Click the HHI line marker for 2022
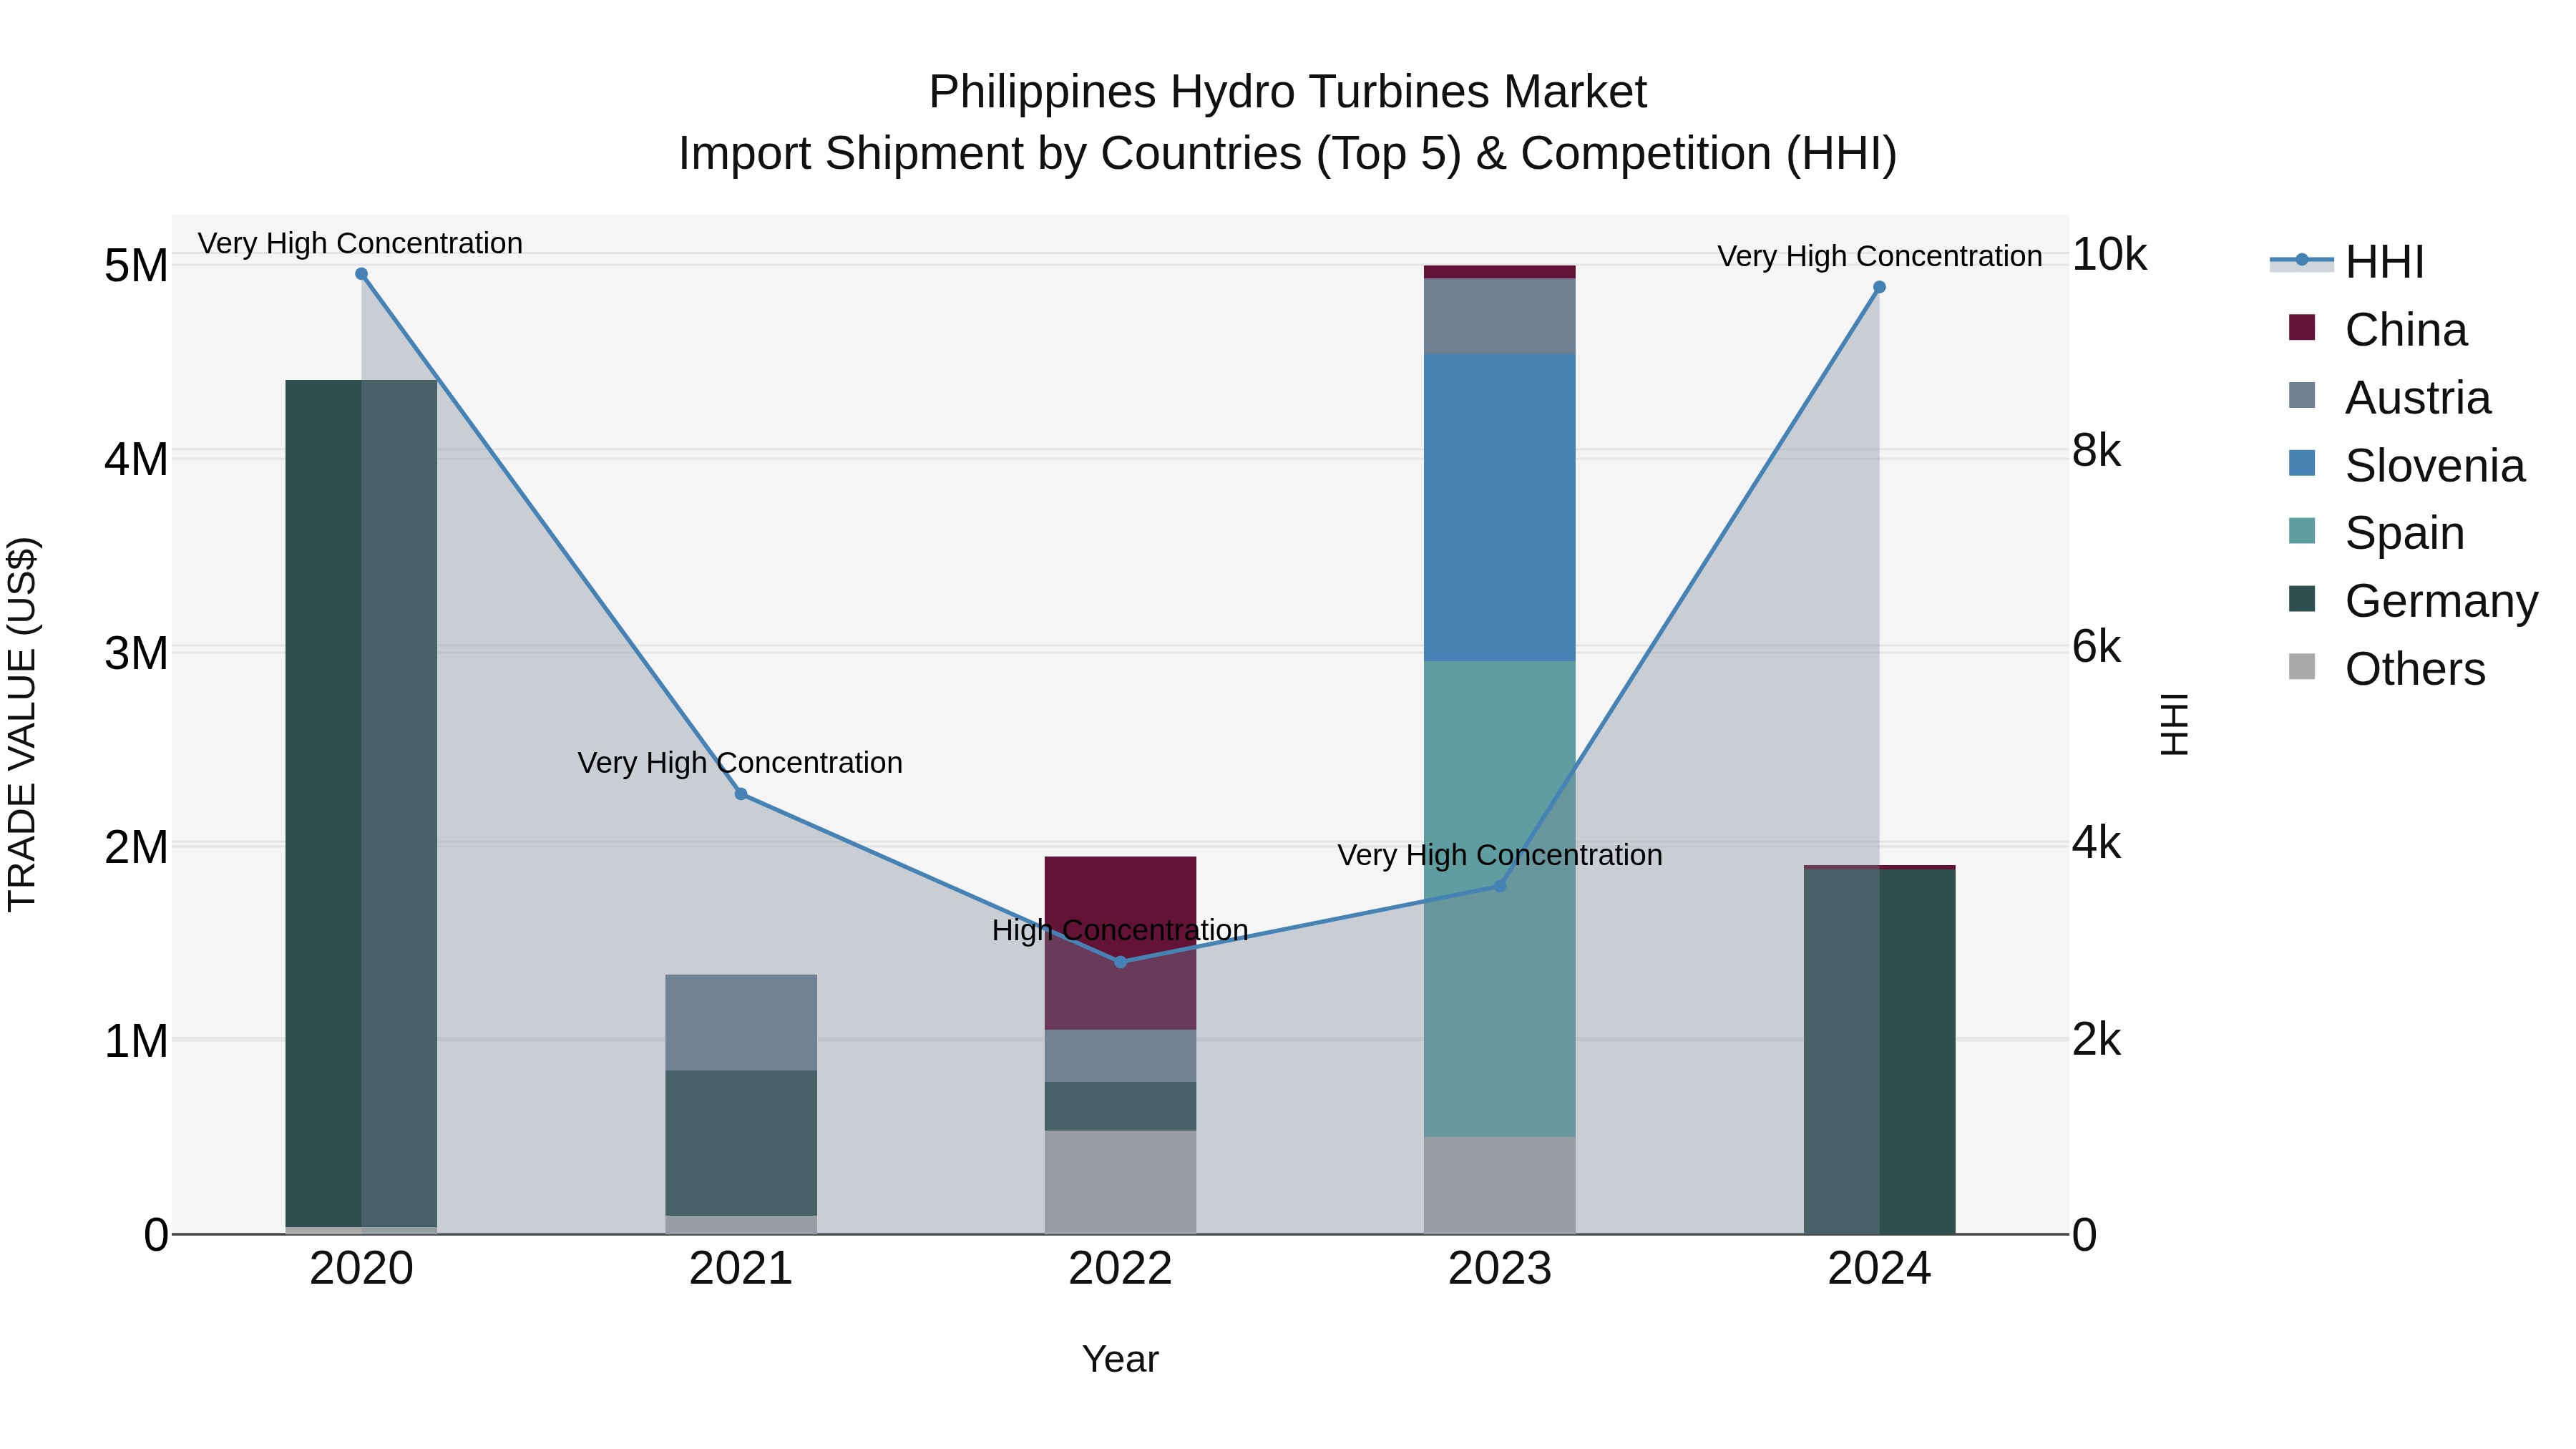 [1120, 962]
